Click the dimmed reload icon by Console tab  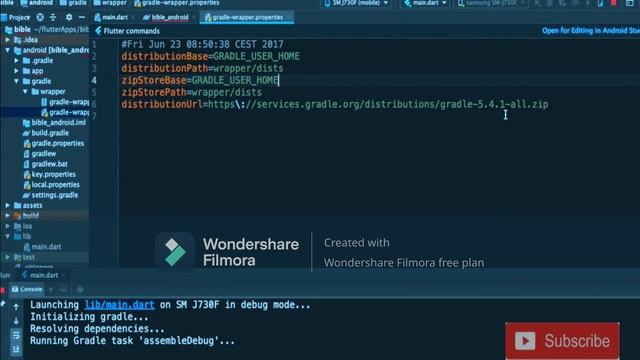64,289
